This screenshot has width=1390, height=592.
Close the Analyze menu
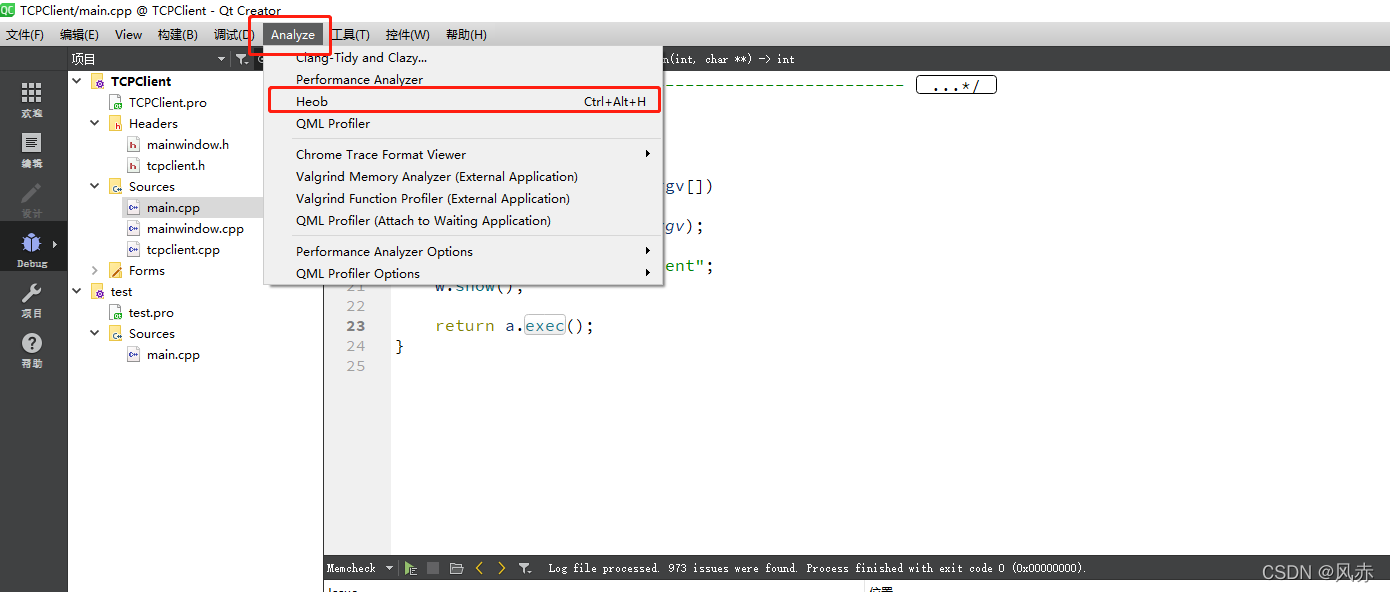pyautogui.click(x=293, y=35)
